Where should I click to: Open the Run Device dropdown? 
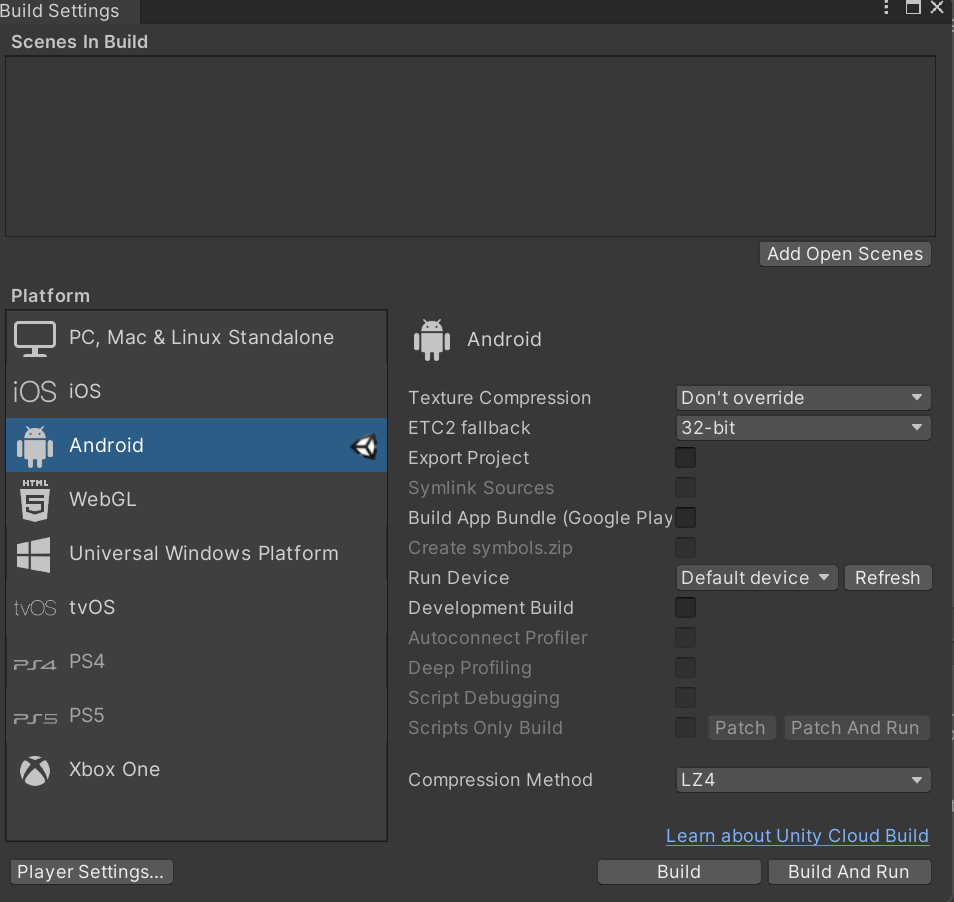[756, 578]
